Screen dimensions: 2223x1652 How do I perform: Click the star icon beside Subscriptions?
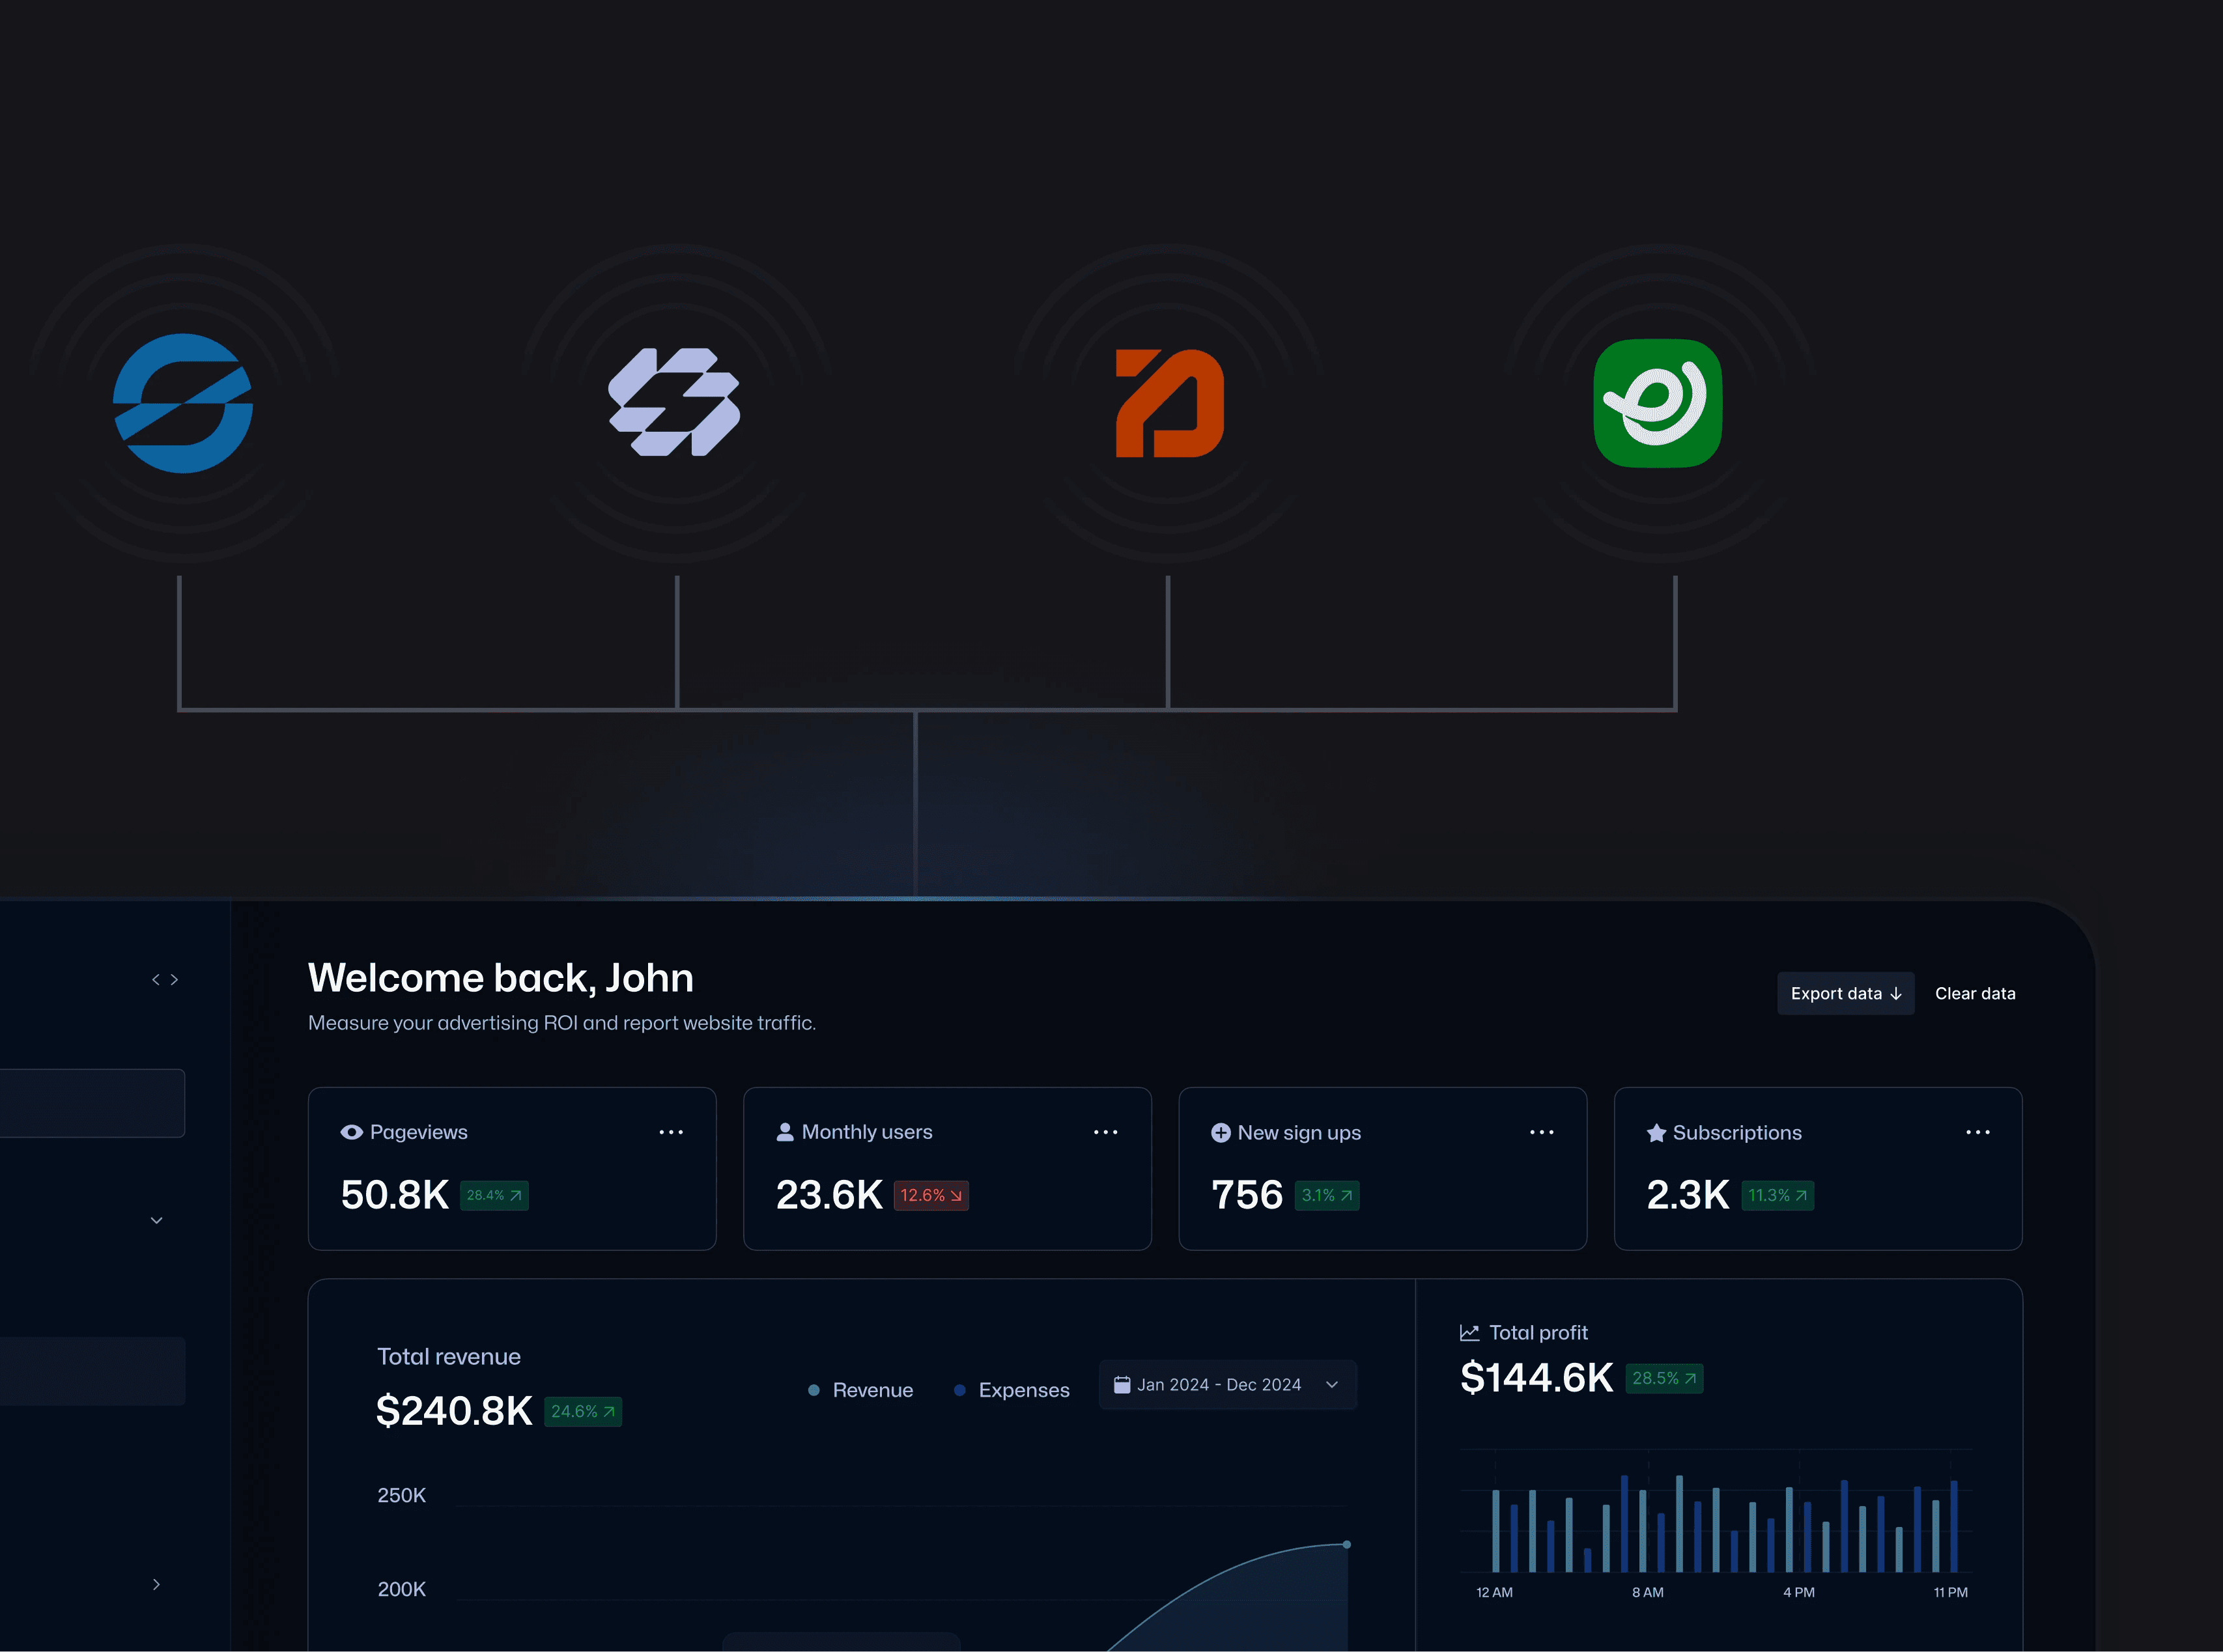pyautogui.click(x=1656, y=1133)
